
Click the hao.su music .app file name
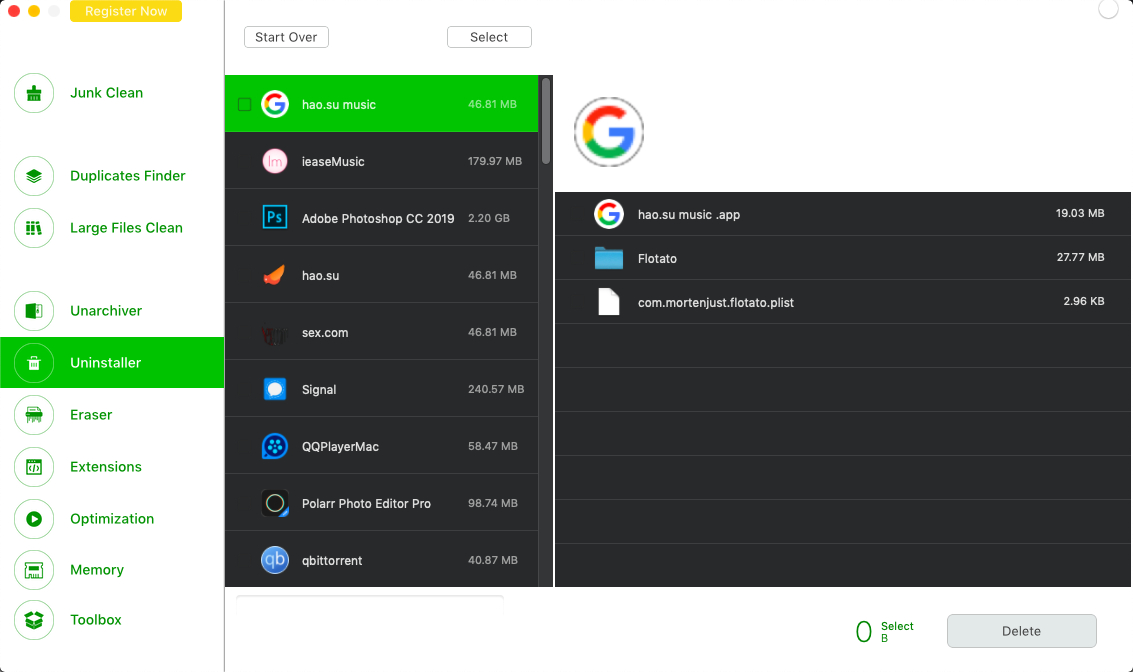(689, 215)
